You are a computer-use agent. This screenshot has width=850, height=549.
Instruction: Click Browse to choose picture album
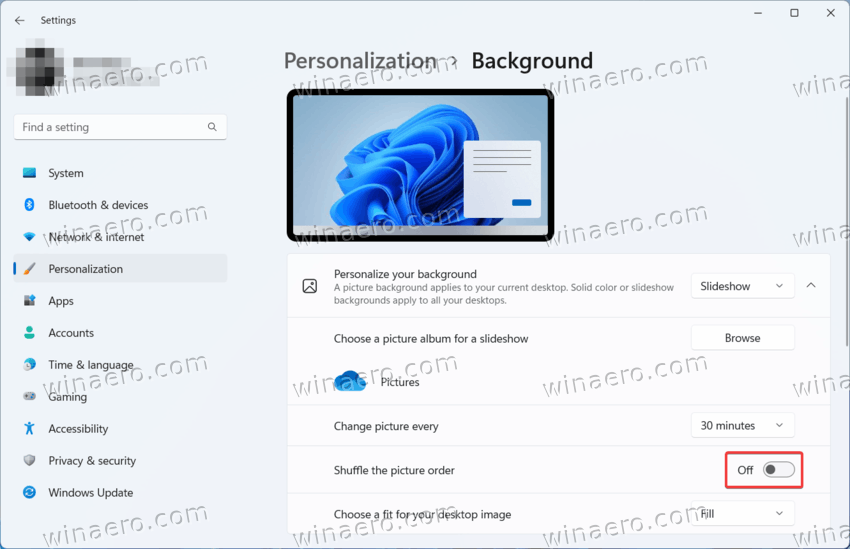pos(742,338)
